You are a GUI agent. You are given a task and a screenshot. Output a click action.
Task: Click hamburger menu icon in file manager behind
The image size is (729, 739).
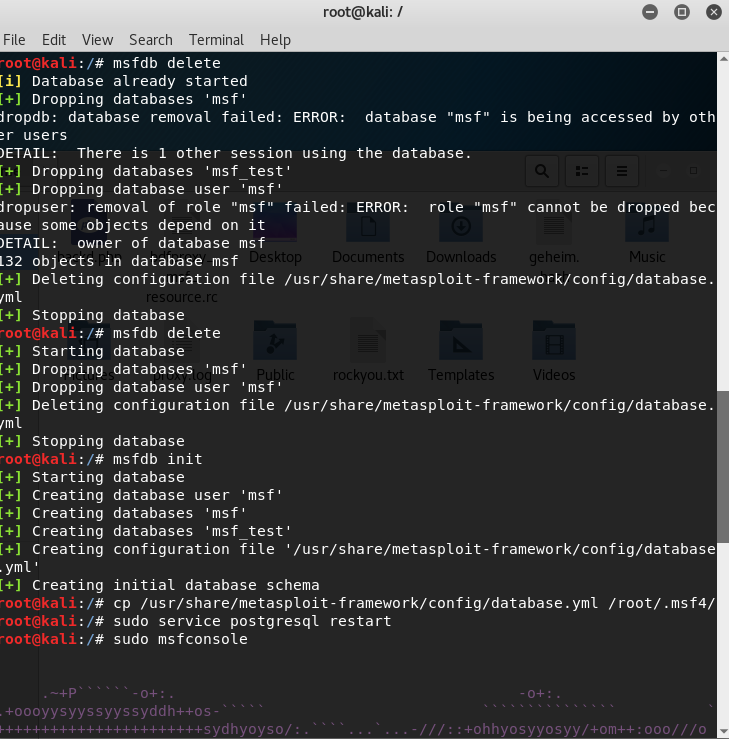(622, 171)
